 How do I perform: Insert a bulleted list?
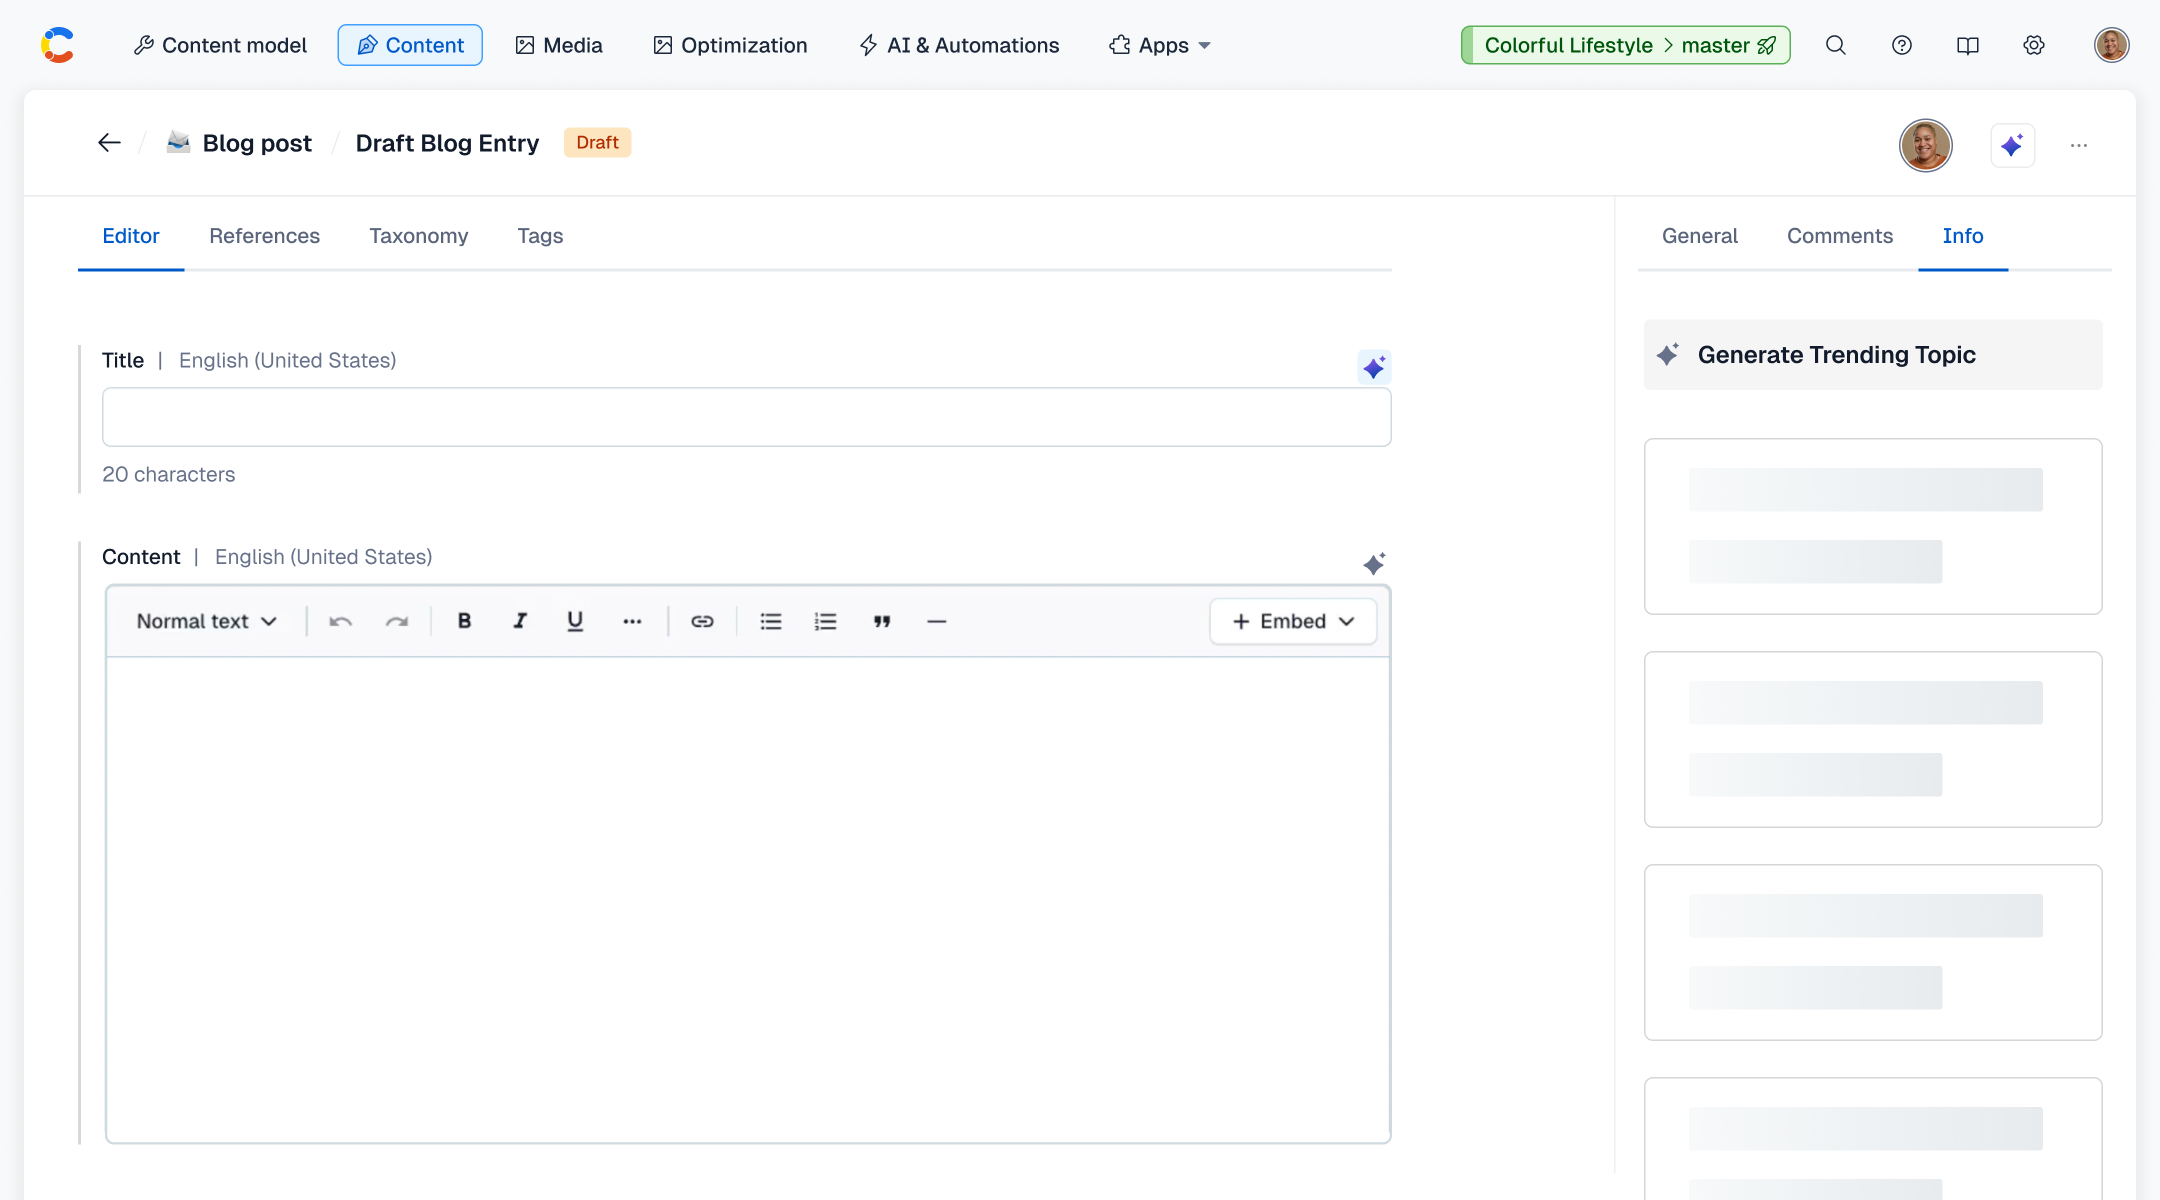tap(770, 621)
